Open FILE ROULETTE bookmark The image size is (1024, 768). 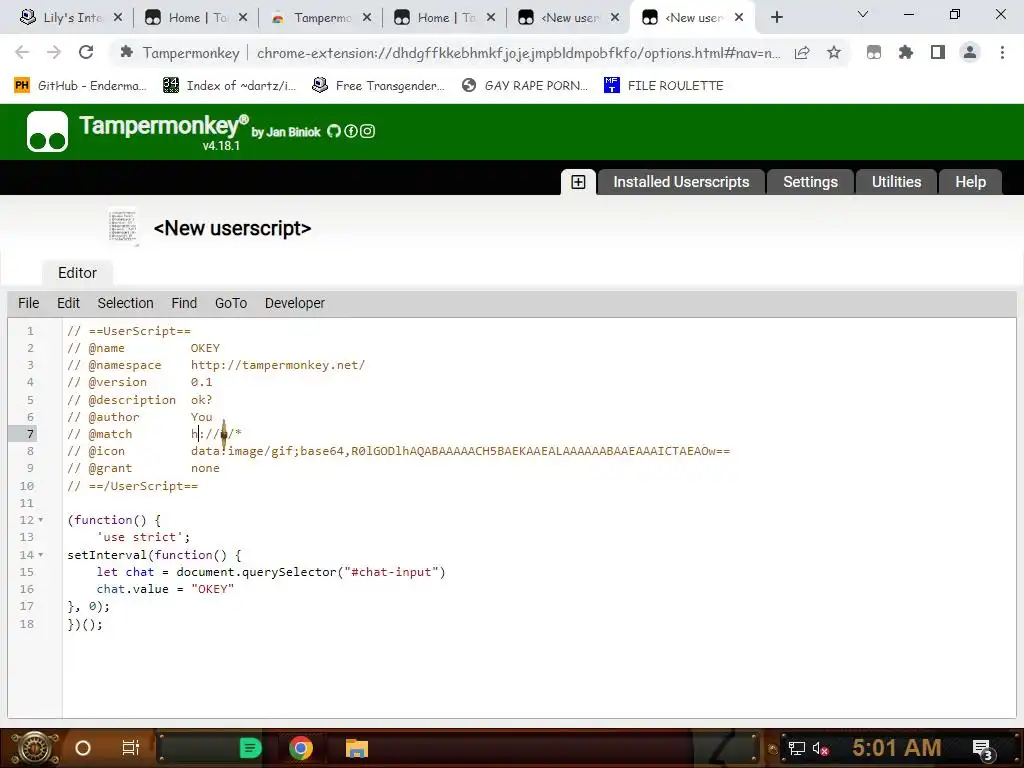[664, 86]
